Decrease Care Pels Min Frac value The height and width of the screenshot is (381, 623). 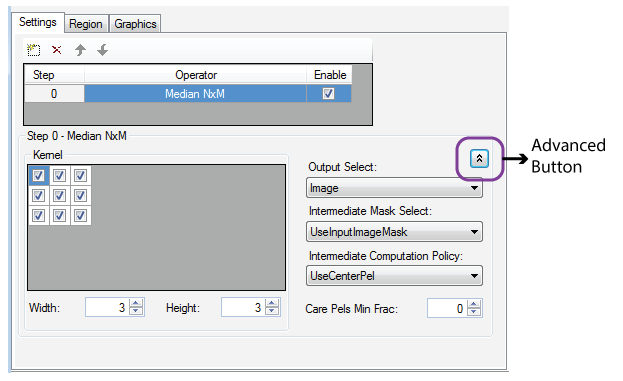click(474, 313)
